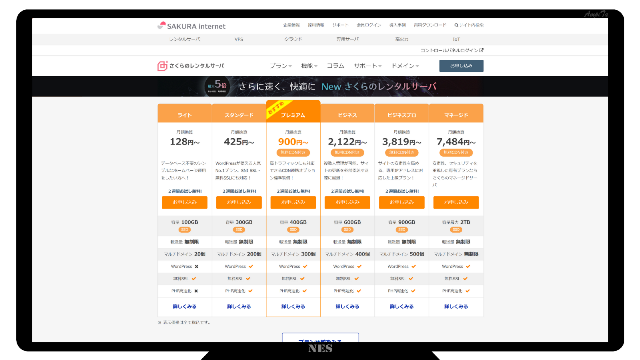Select レンタルサーバ in the service bar

pyautogui.click(x=185, y=39)
